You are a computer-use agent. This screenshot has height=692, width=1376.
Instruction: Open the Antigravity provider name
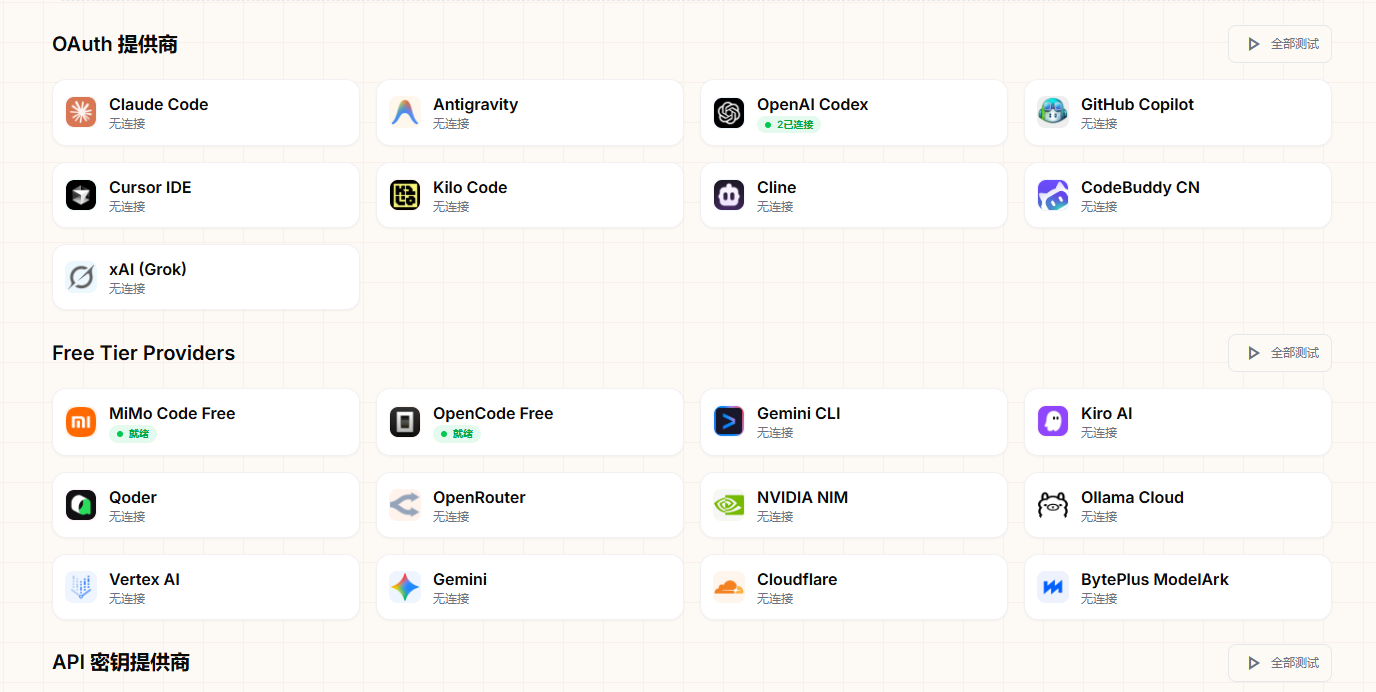pos(475,104)
